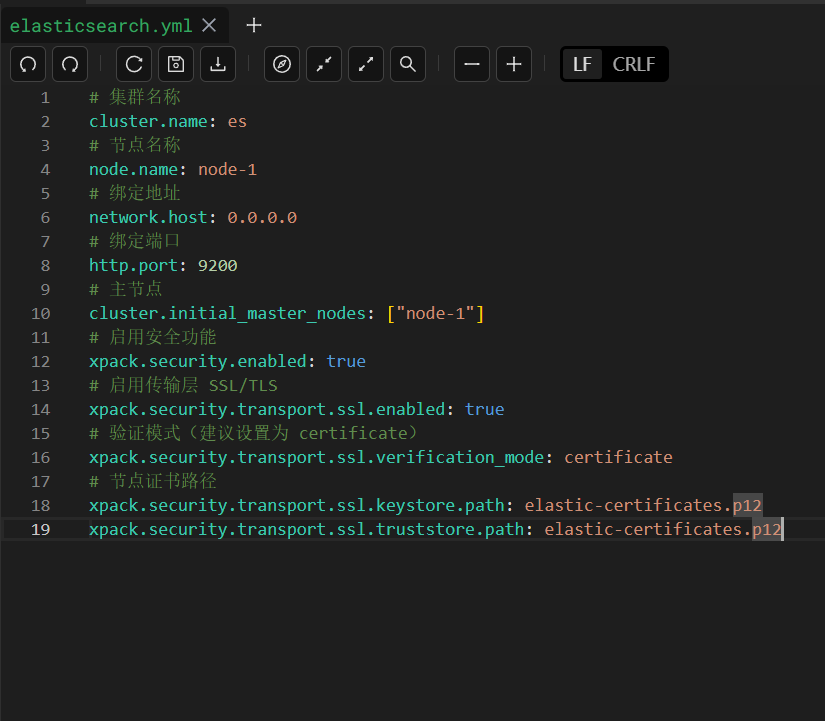
Task: Click the 'node-1' value on line 4
Action: tap(227, 169)
